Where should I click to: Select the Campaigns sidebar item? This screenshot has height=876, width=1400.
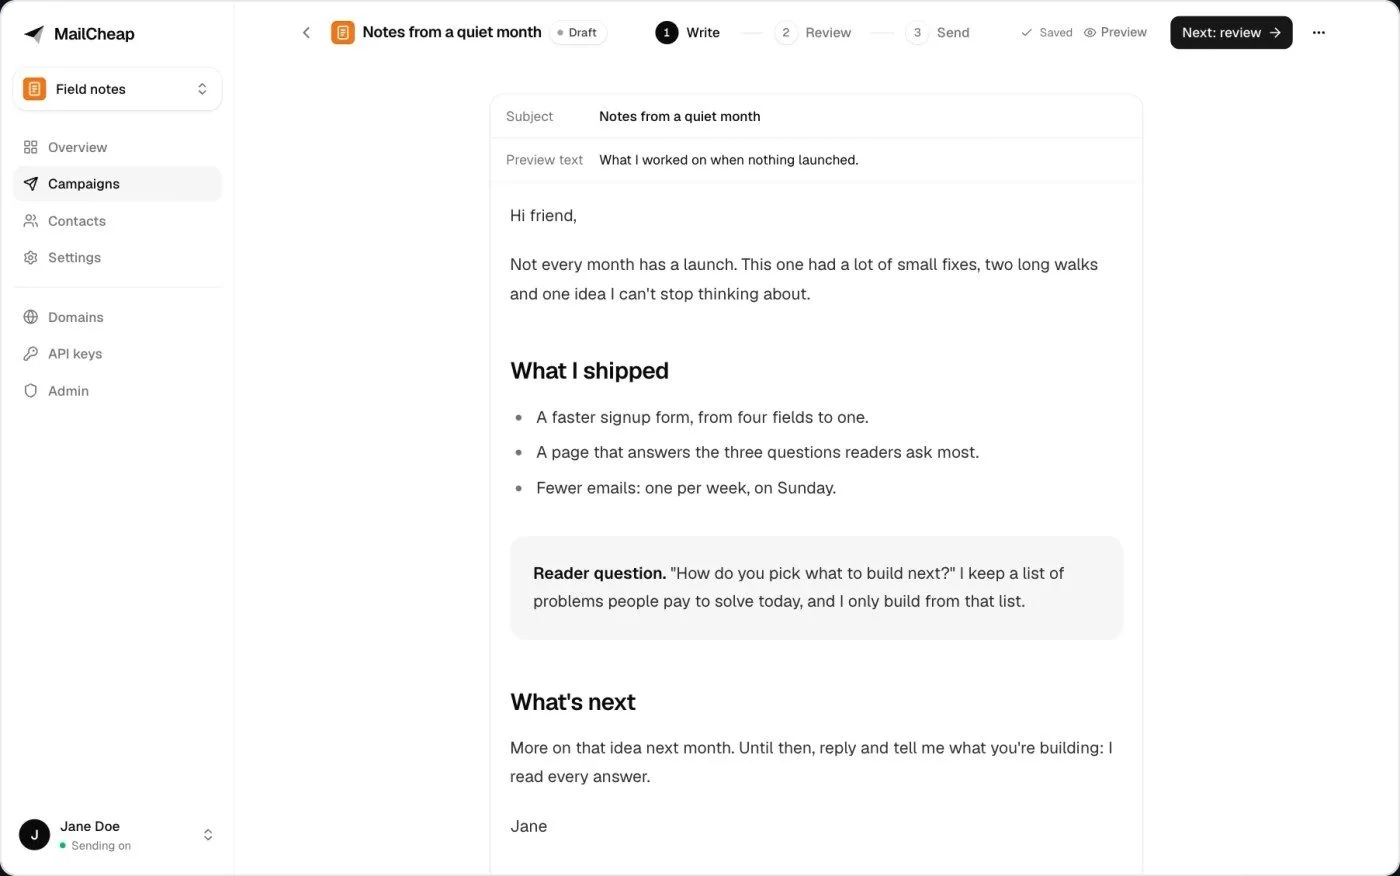click(x=117, y=184)
